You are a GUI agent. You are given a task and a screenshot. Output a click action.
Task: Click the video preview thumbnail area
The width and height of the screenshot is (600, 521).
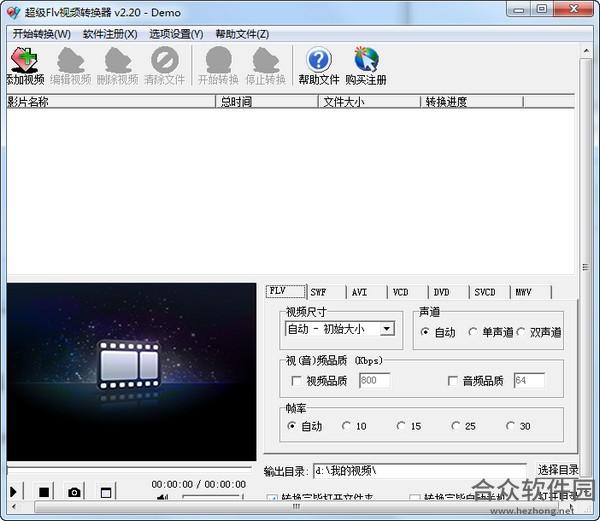point(131,372)
